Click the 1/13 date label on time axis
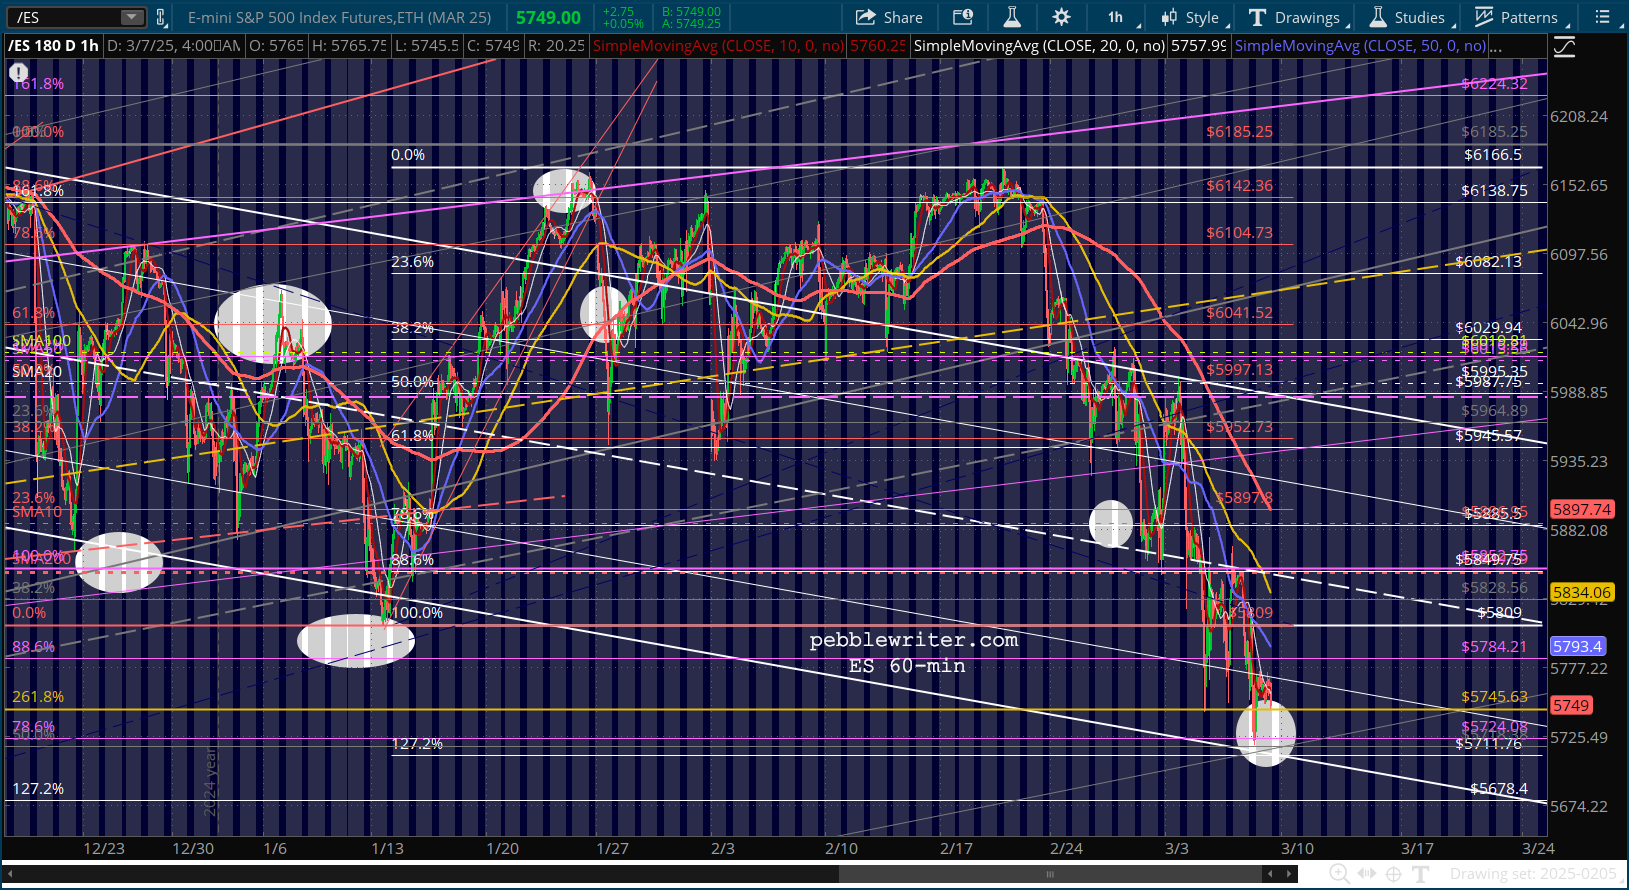This screenshot has width=1629, height=890. point(388,849)
